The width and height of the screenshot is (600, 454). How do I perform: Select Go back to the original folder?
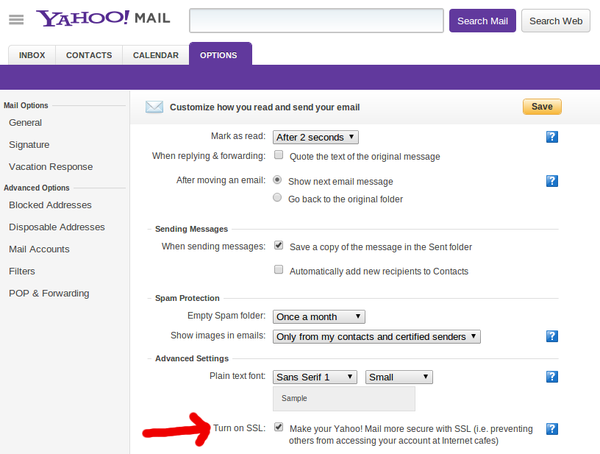279,199
